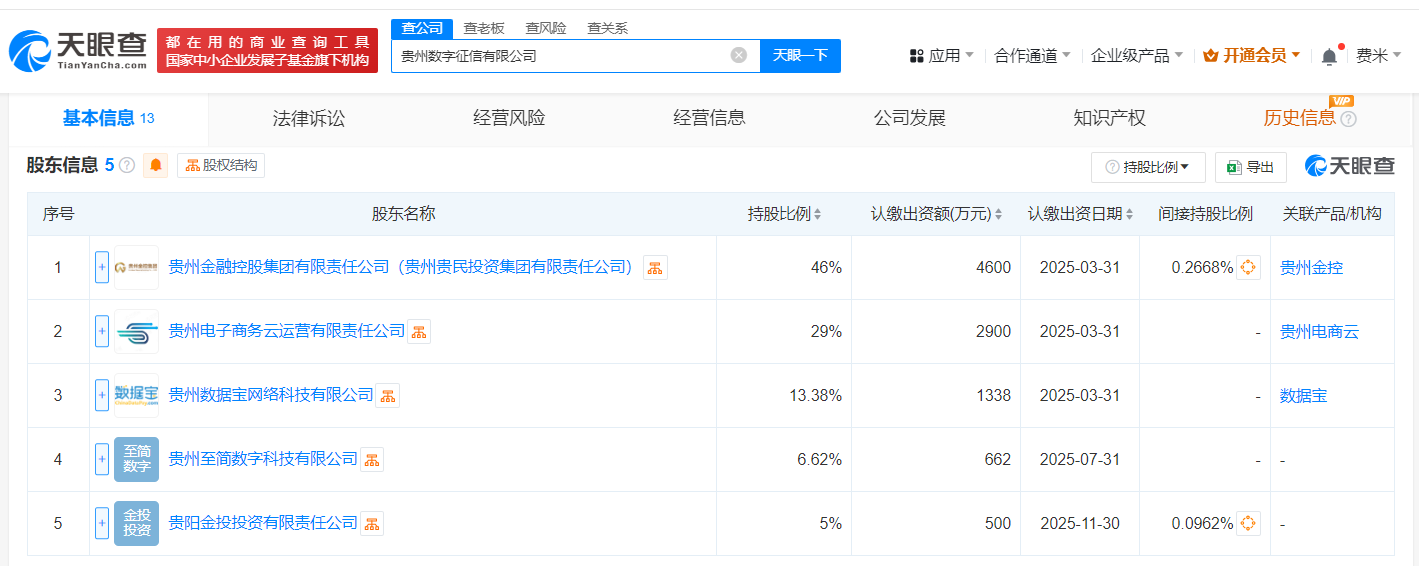Click equity structure icon beside 贵州数据宝网络科技有限公司
Screen dimensions: 1419x566
click(x=387, y=396)
